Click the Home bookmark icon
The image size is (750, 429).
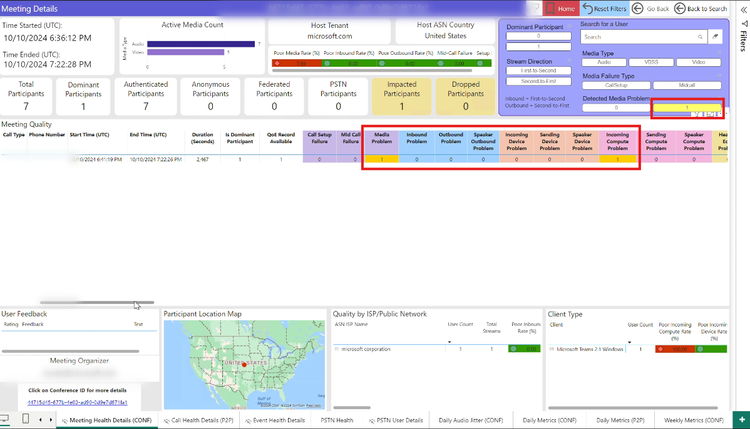pos(551,8)
